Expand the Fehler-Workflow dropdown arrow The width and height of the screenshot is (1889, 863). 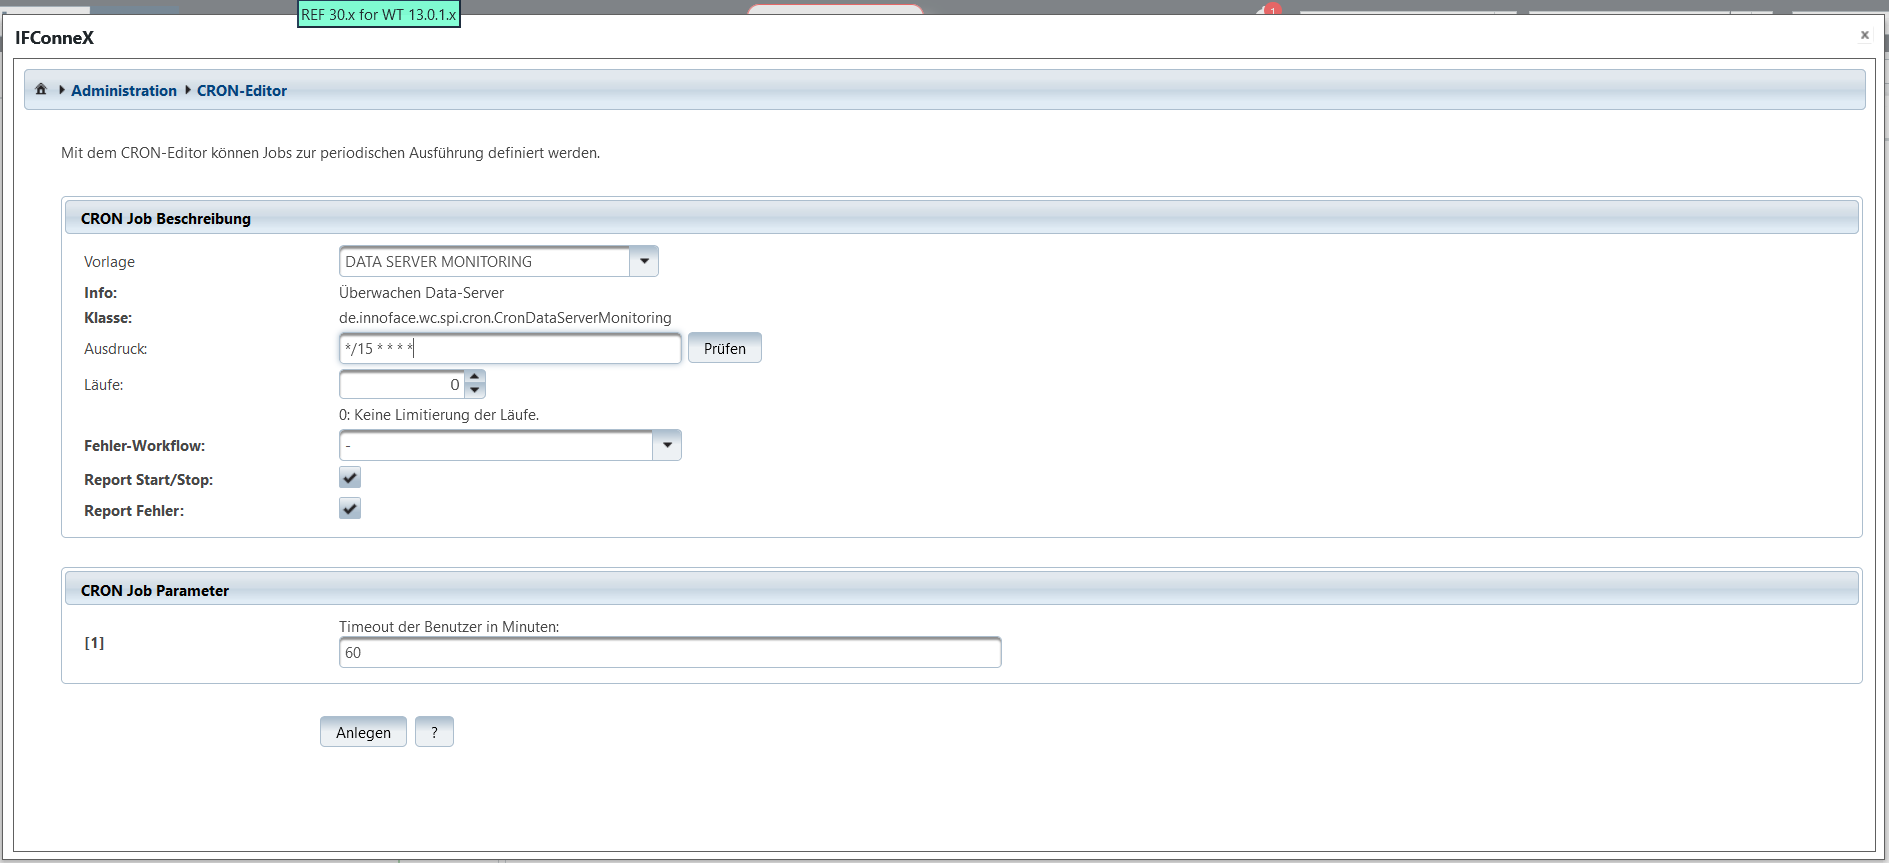coord(667,446)
